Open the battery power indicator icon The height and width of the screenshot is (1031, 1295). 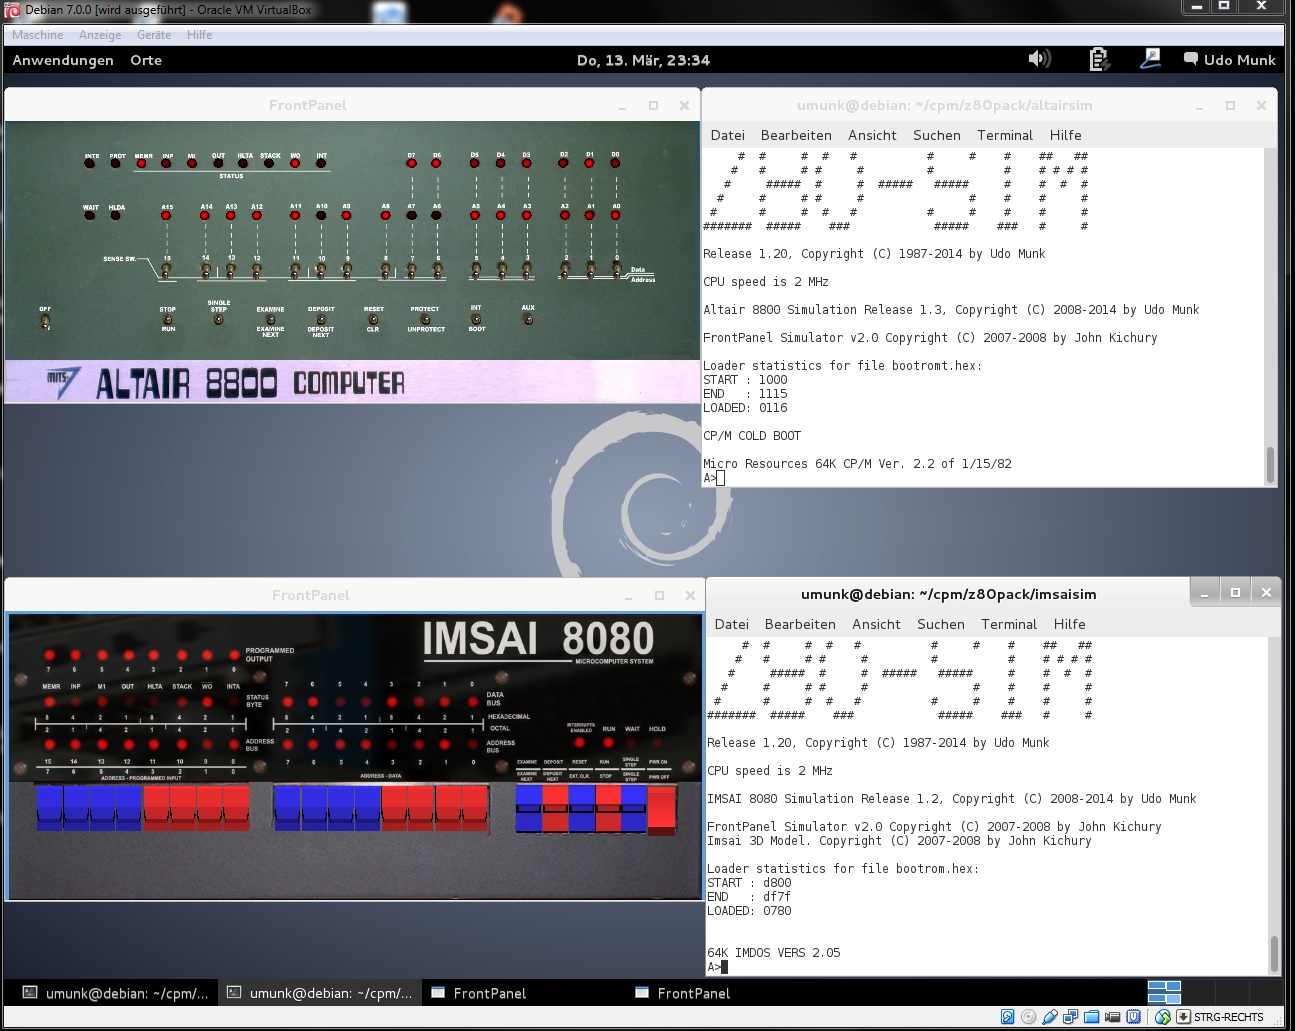click(x=1099, y=59)
